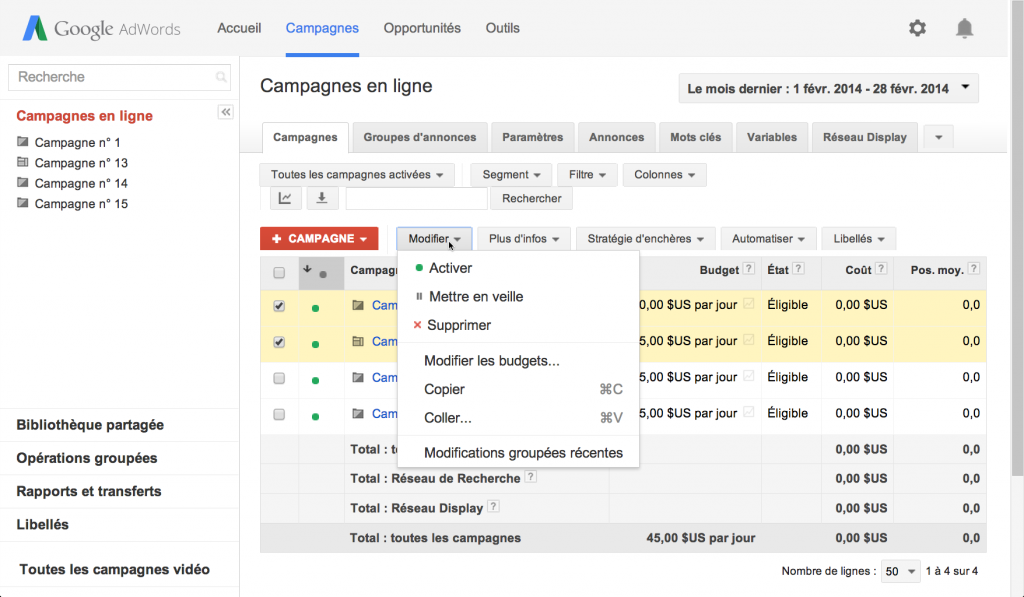Click the download report icon
The width and height of the screenshot is (1024, 597).
[321, 198]
